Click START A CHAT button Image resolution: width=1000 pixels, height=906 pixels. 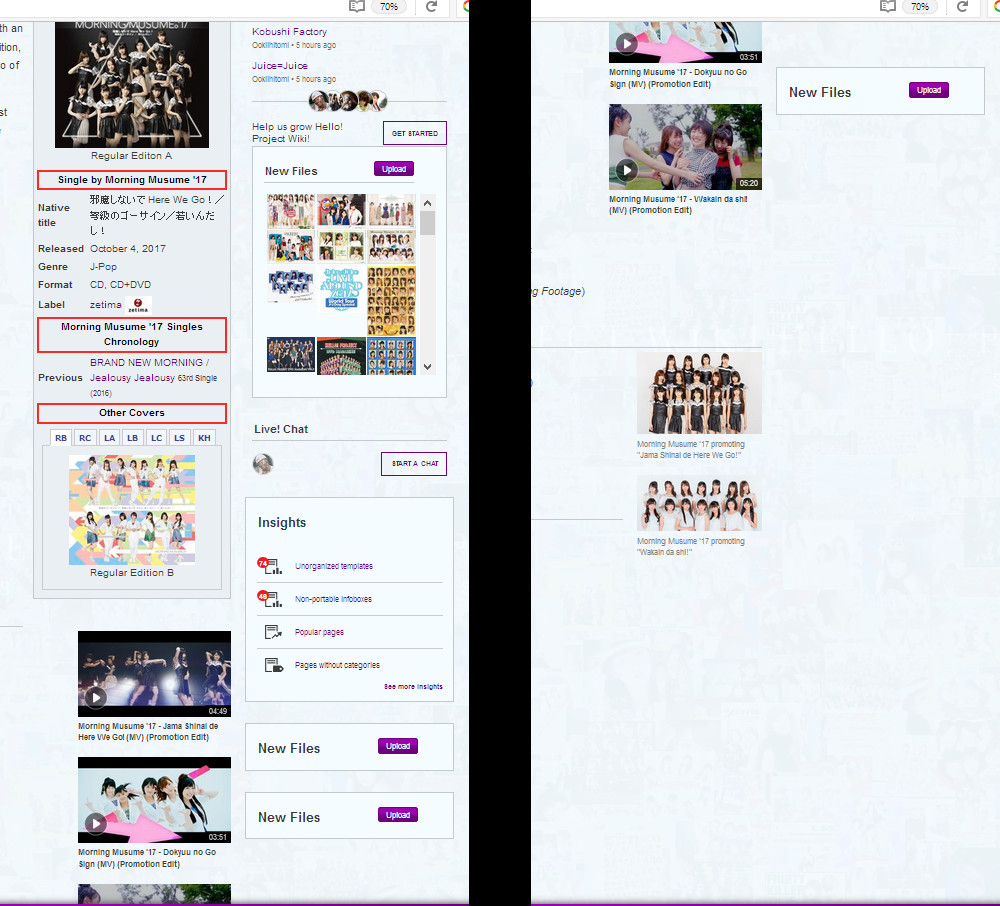pos(414,464)
